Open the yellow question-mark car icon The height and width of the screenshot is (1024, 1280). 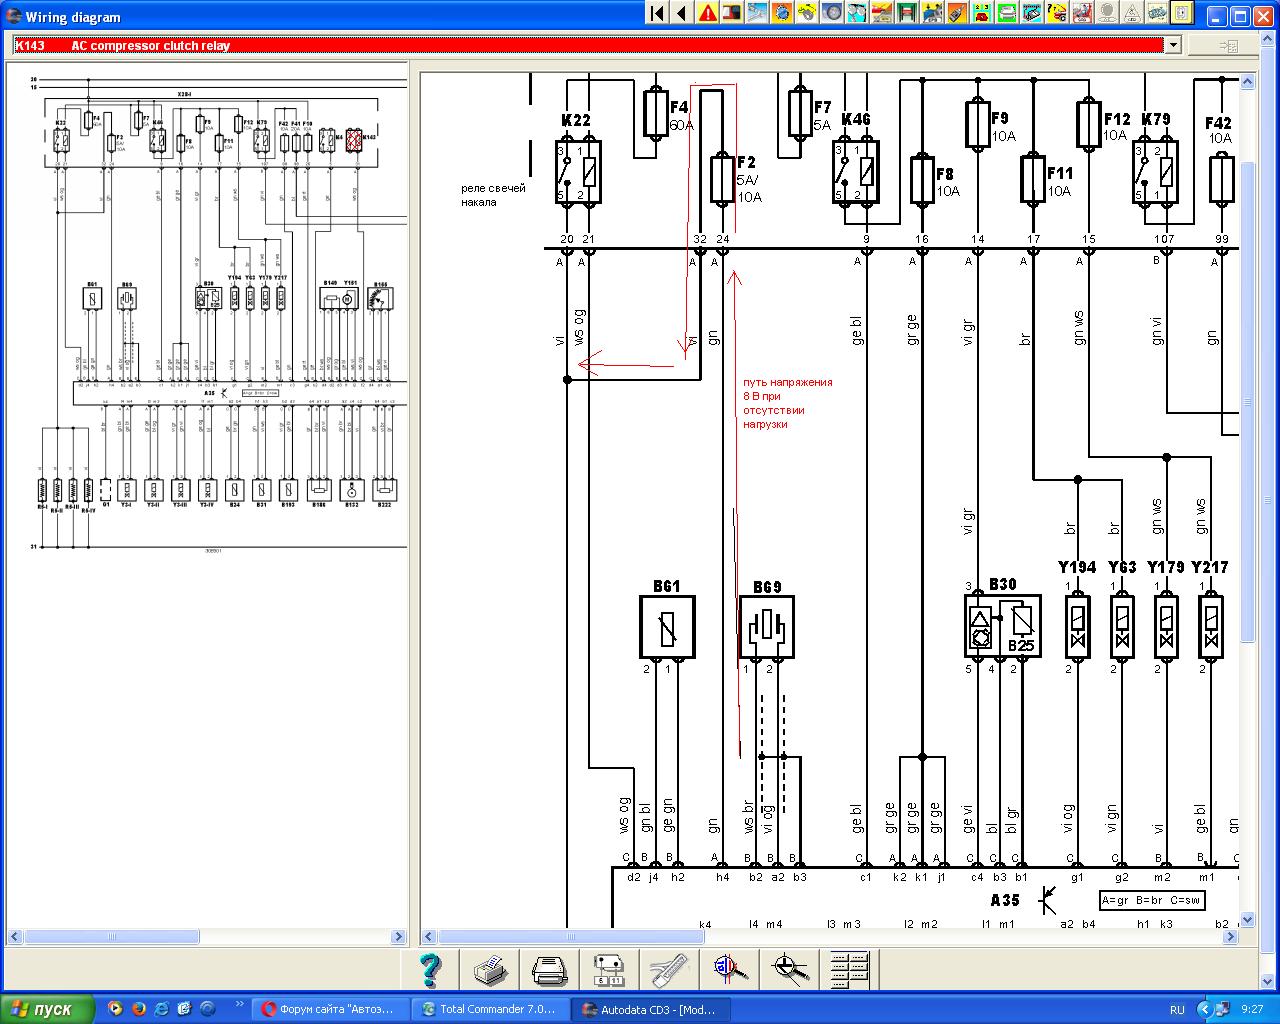(1057, 13)
